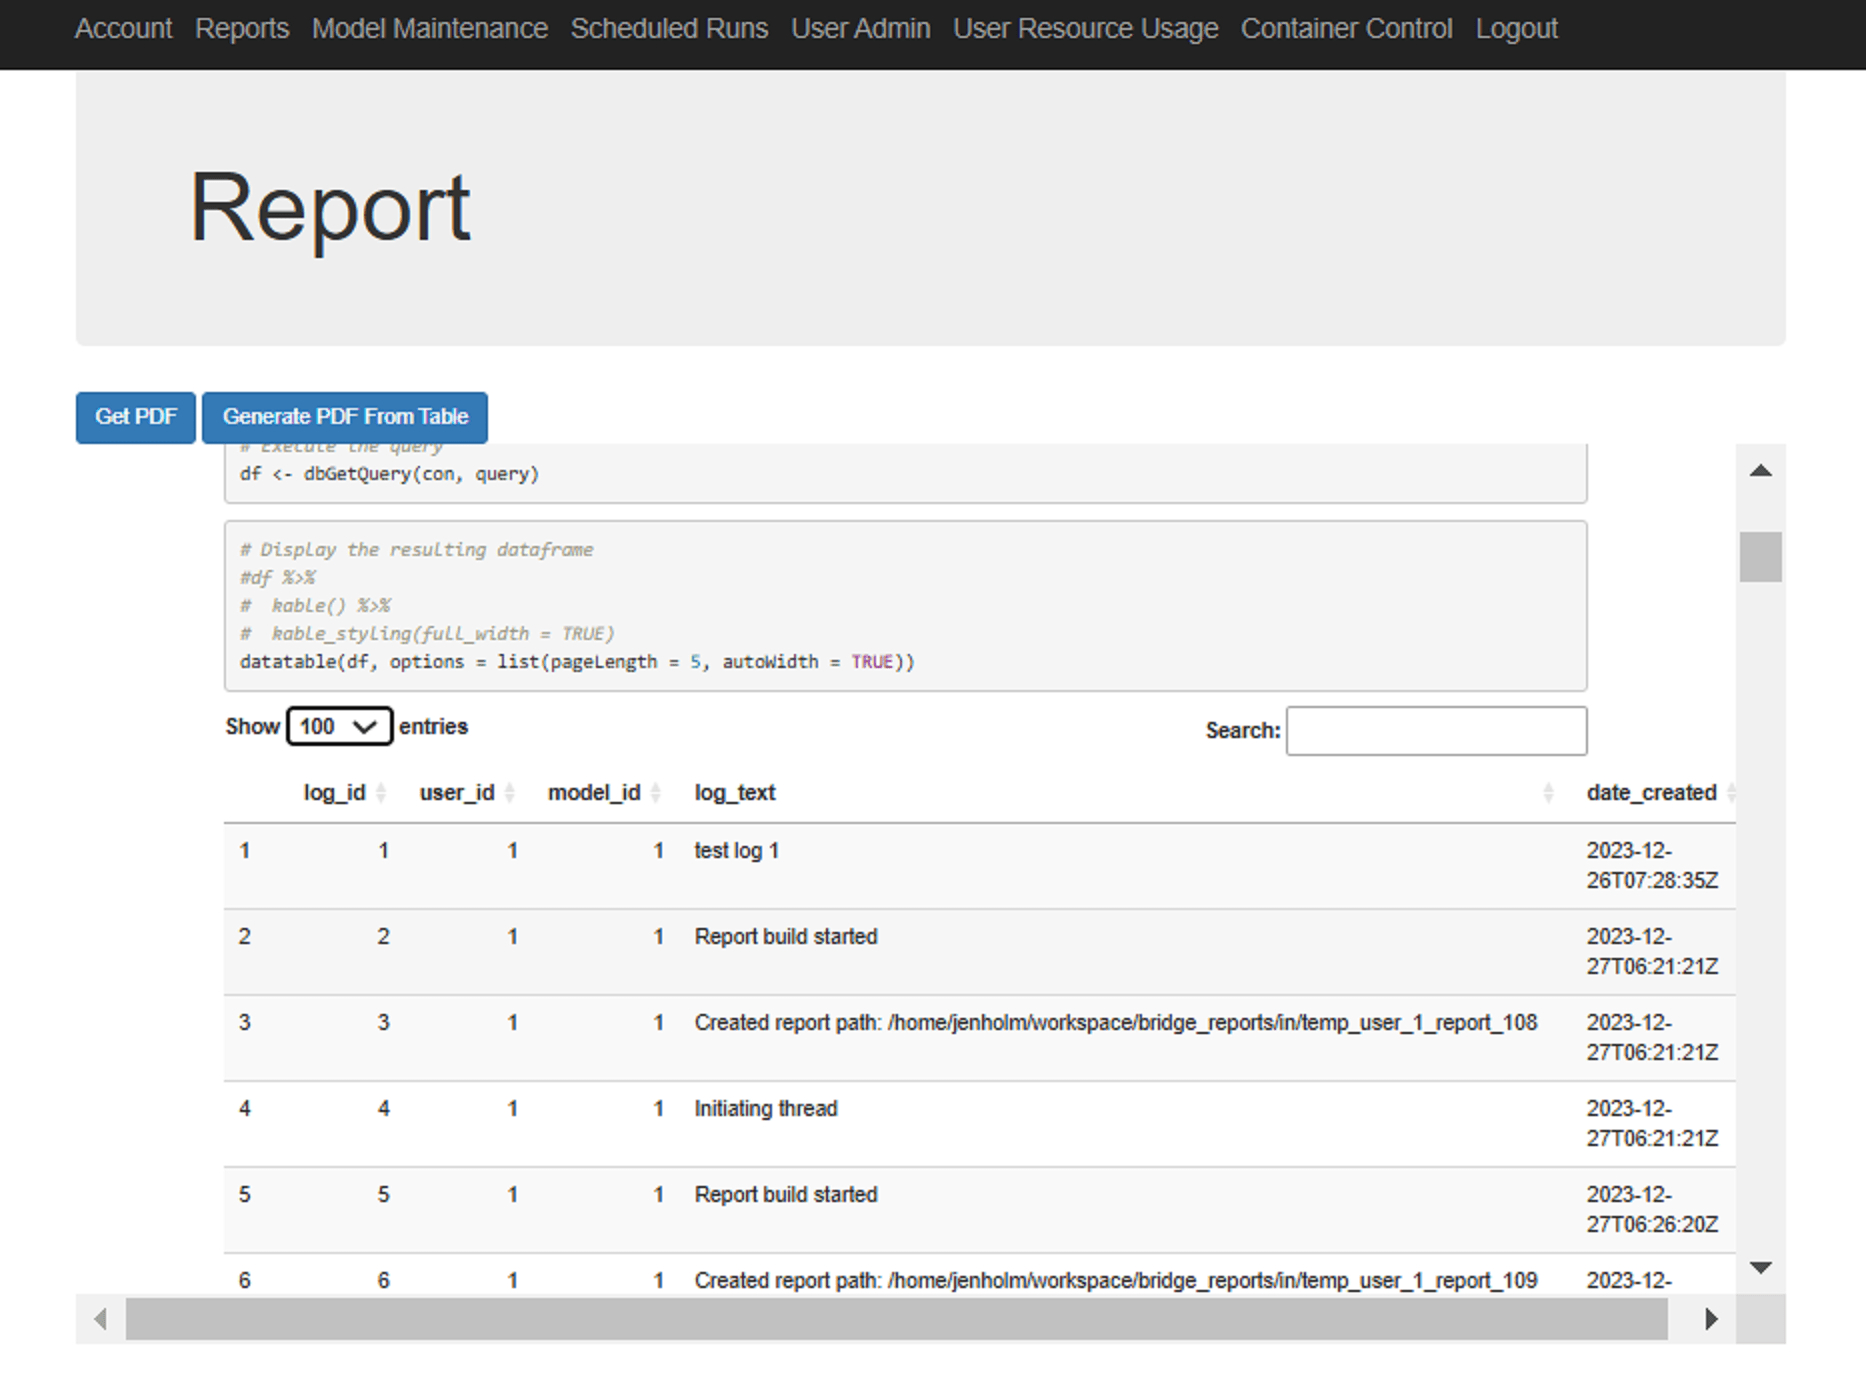Click the vertical scrollbar up arrow

coord(1761,471)
